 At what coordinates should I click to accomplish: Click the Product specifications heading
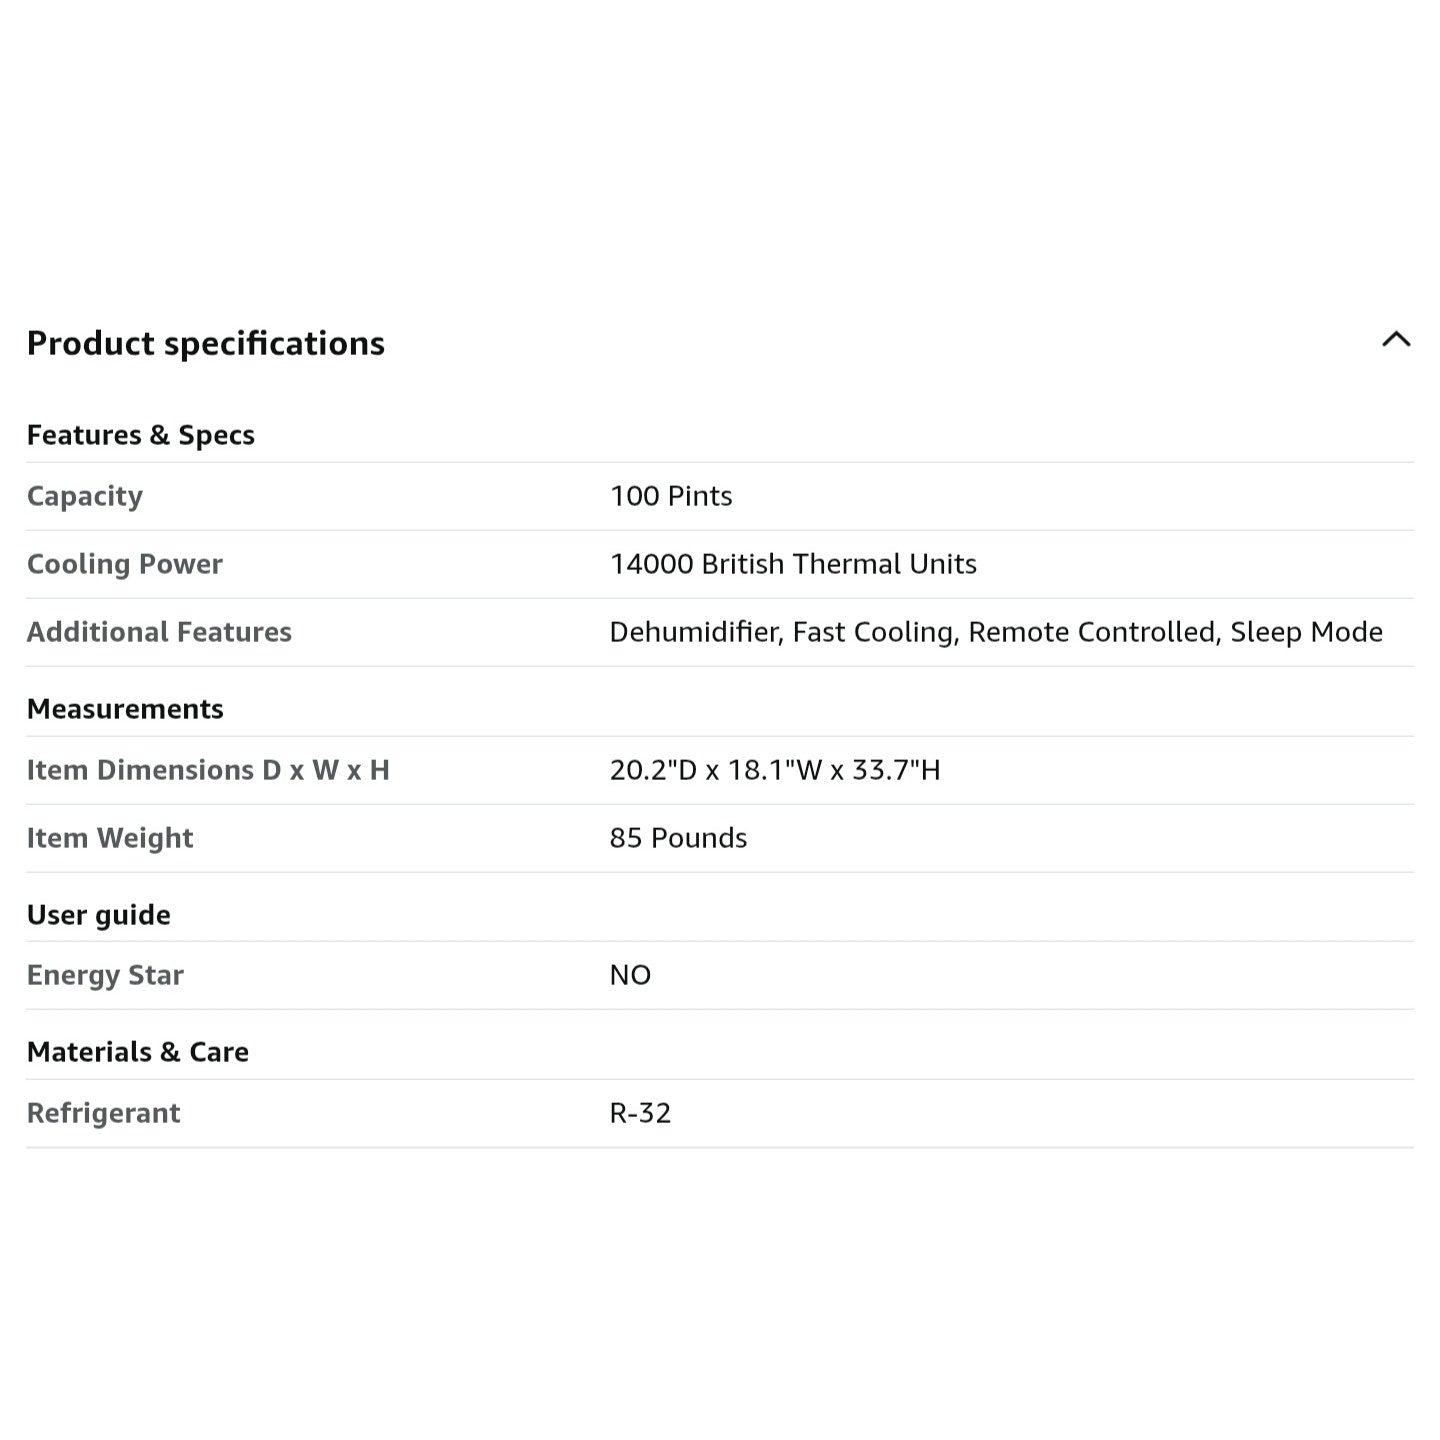tap(206, 343)
